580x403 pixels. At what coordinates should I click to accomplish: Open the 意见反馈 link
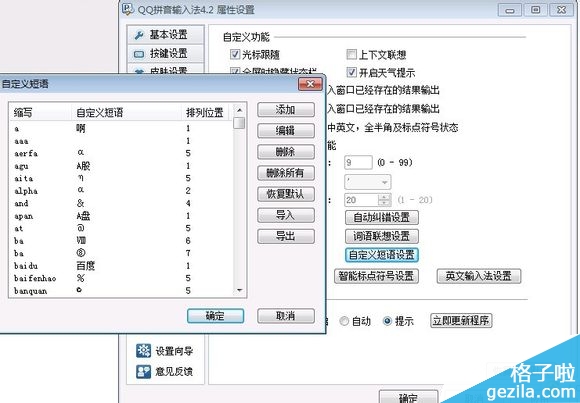coord(174,372)
